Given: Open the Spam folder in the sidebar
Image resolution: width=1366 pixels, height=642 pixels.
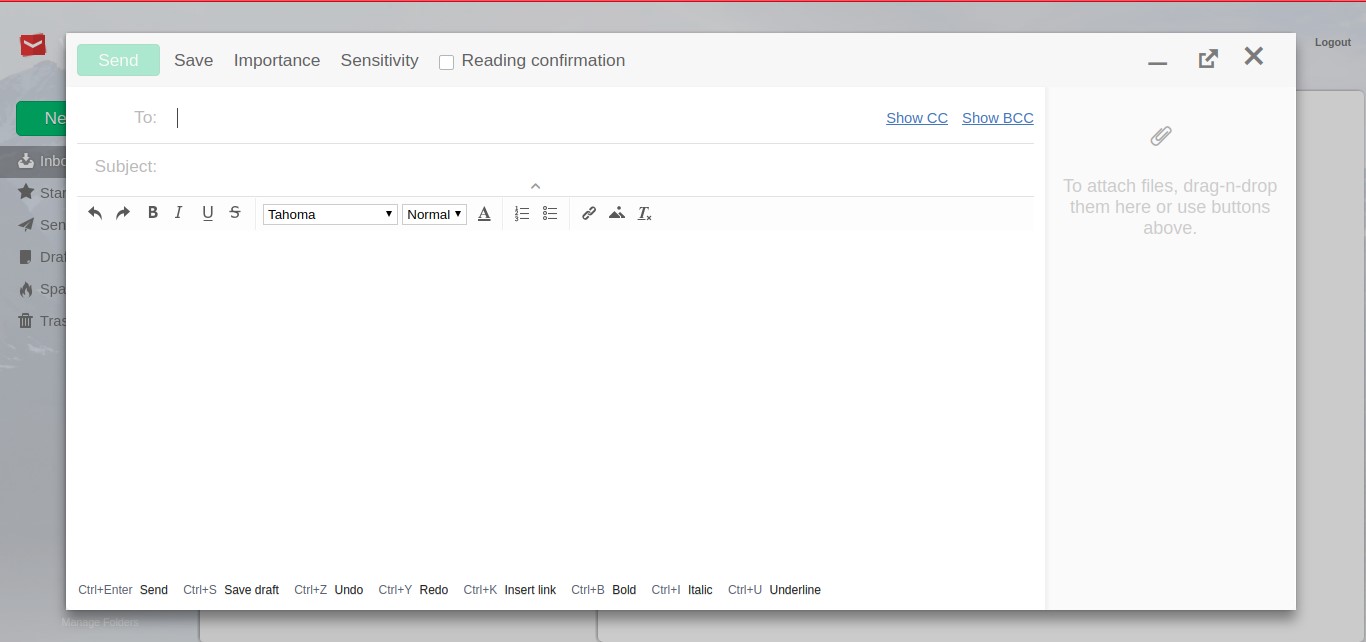Looking at the screenshot, I should click(47, 289).
